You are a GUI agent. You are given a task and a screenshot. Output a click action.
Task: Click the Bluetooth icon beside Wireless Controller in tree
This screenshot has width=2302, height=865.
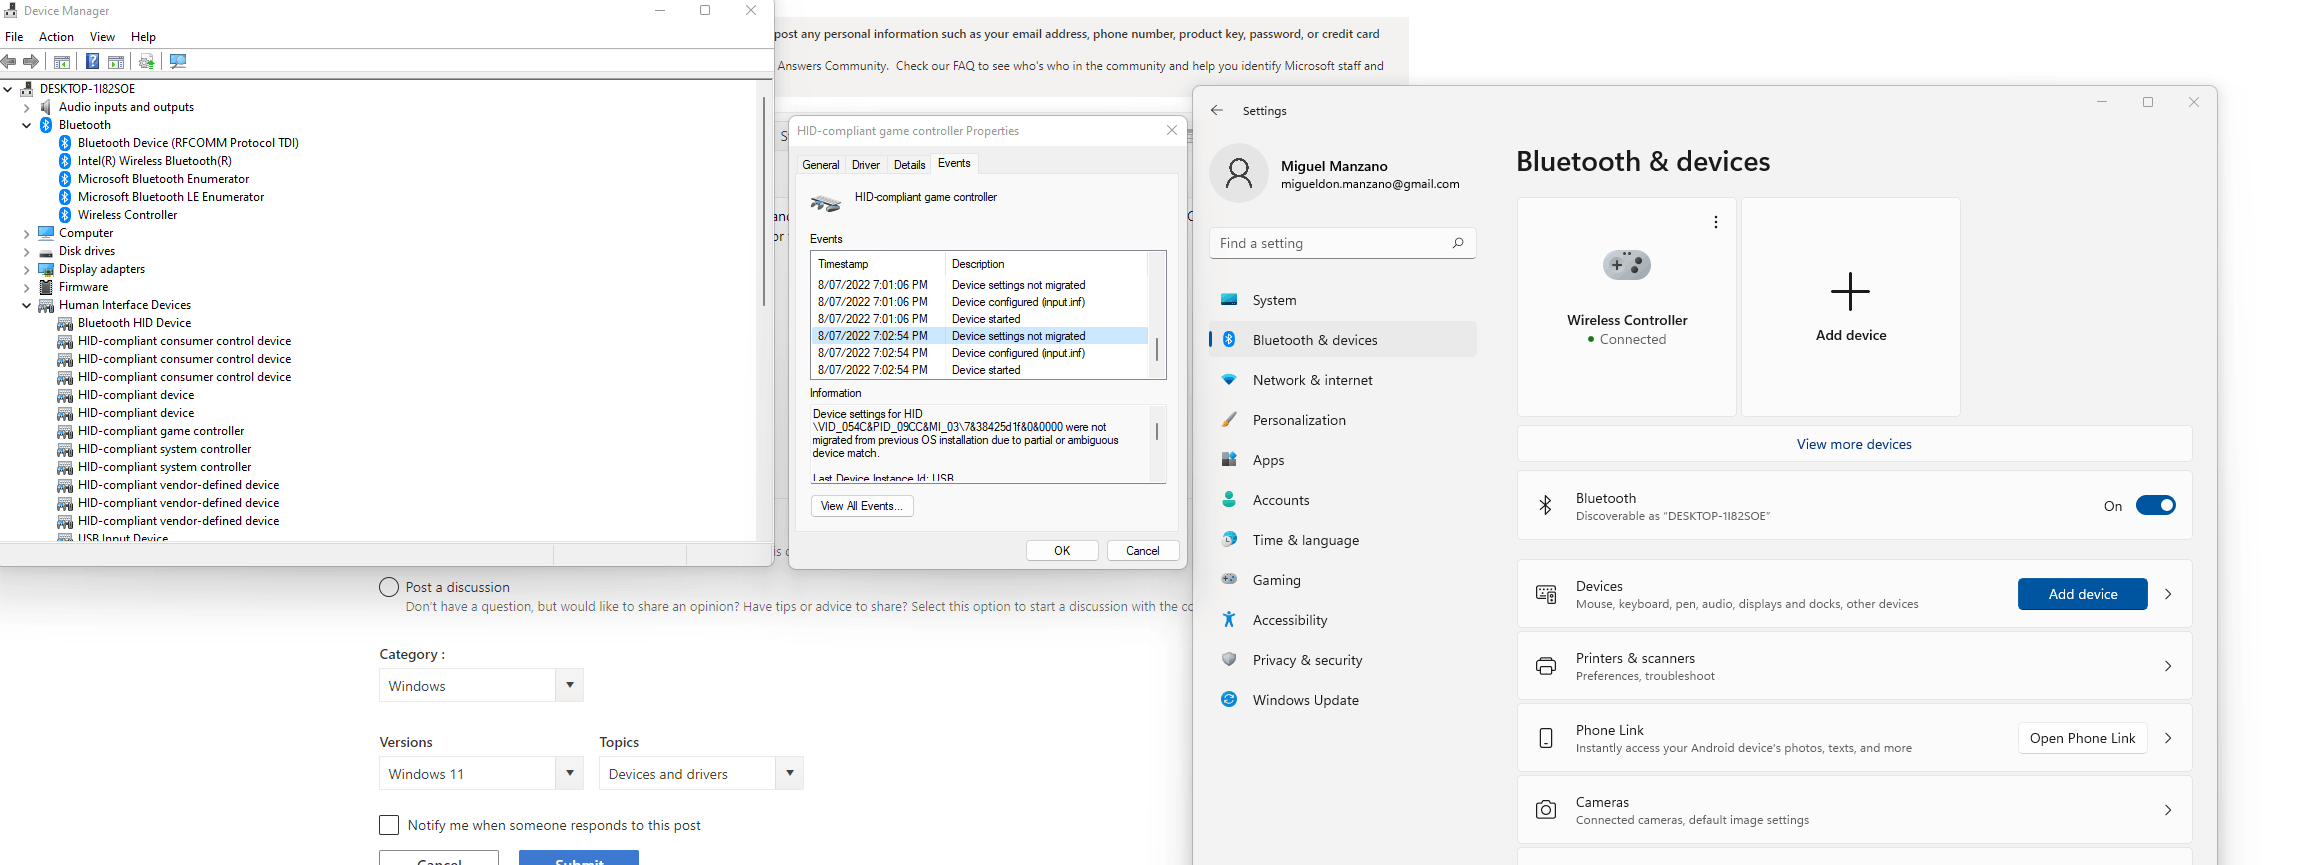coord(65,215)
